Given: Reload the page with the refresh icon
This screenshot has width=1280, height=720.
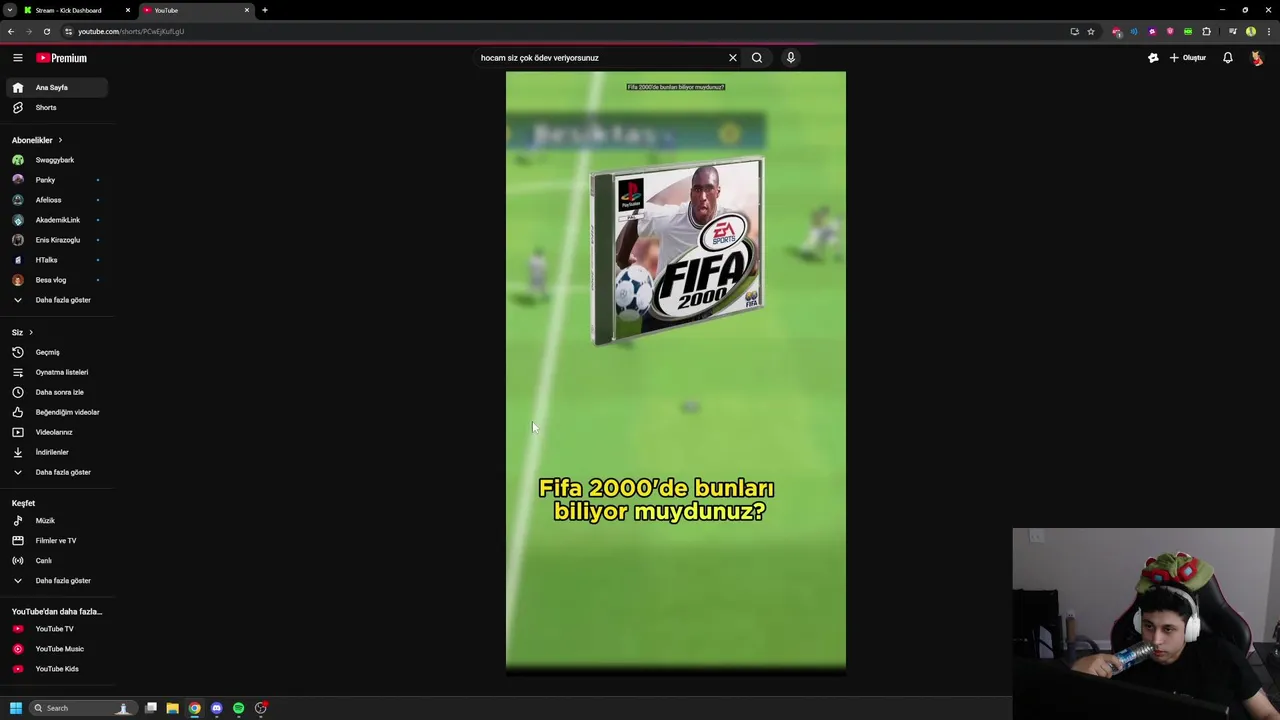Looking at the screenshot, I should coord(47,31).
